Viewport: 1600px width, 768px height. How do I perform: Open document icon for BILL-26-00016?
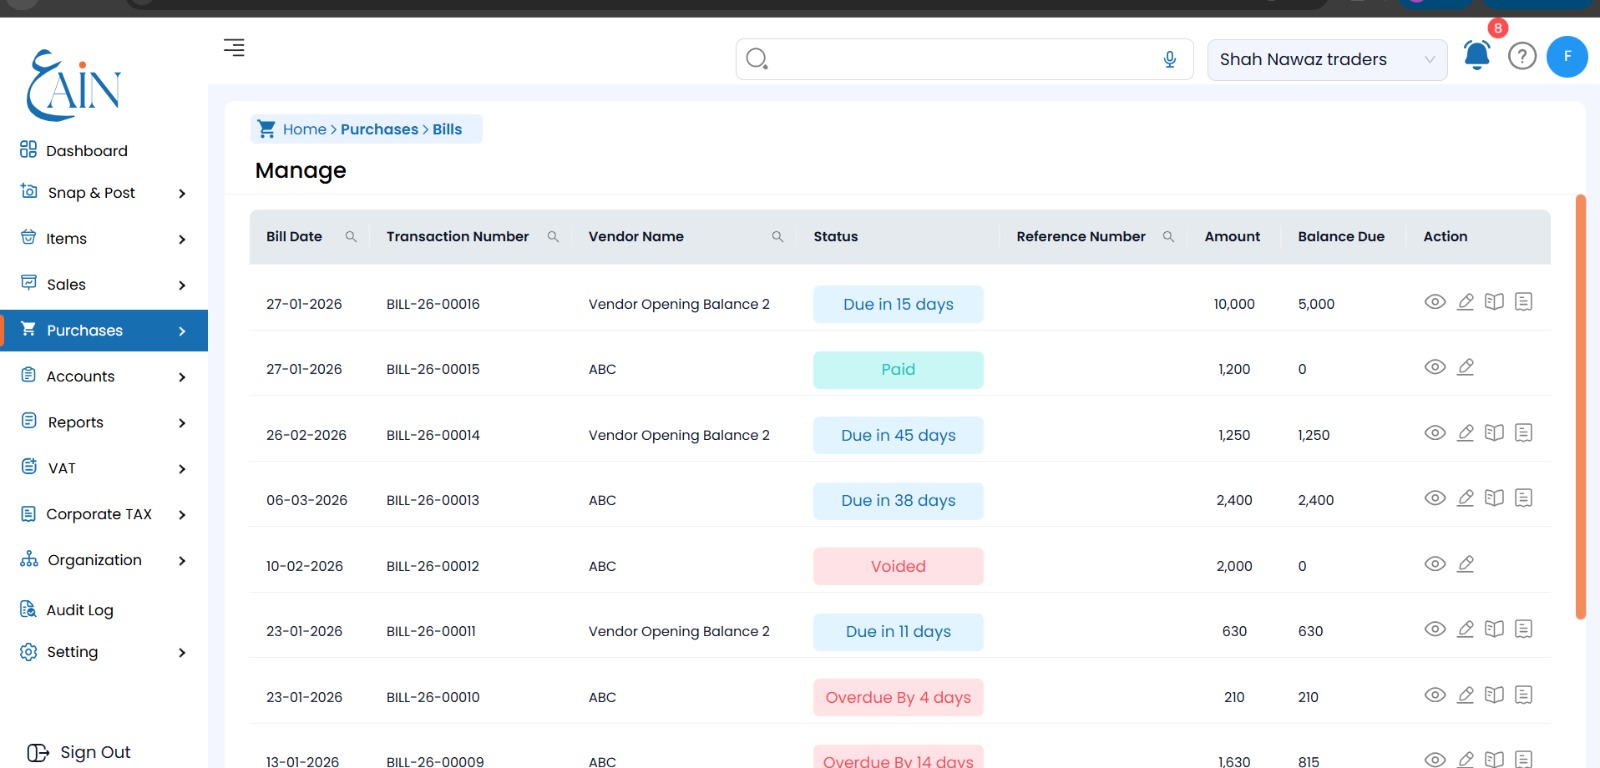(x=1523, y=302)
